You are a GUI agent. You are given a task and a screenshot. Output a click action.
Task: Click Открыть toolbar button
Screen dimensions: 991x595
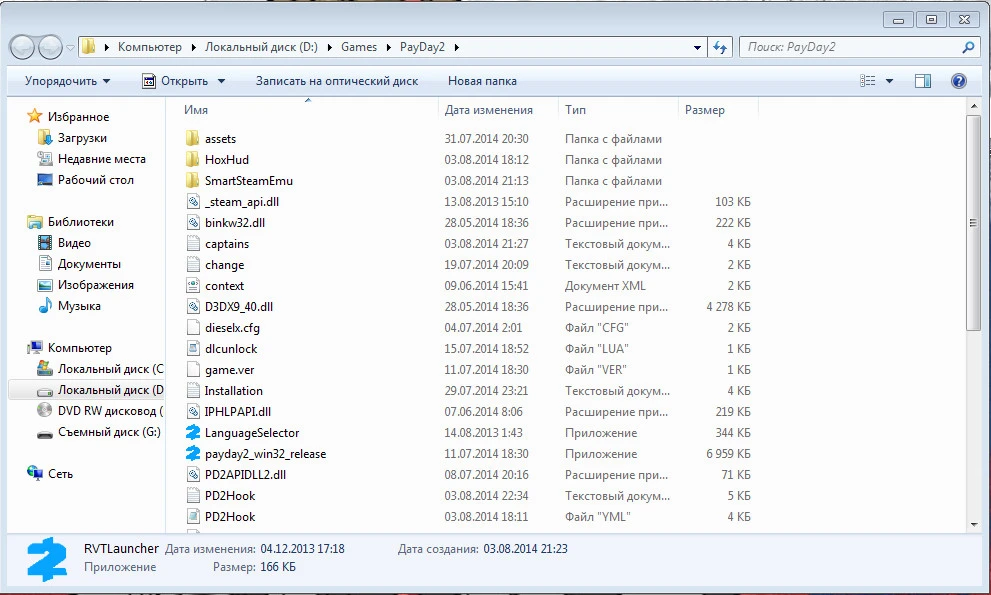177,81
